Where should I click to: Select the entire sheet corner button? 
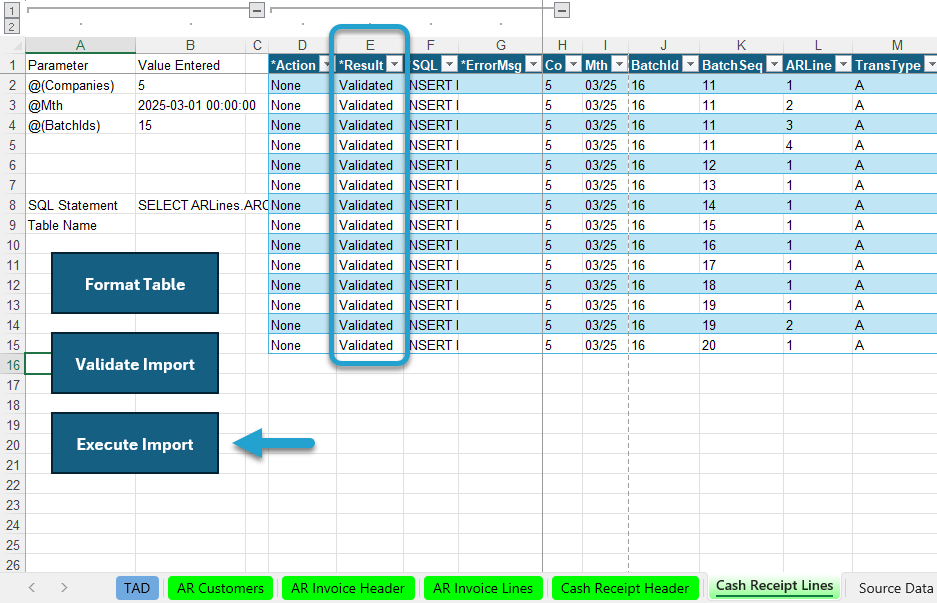click(13, 45)
